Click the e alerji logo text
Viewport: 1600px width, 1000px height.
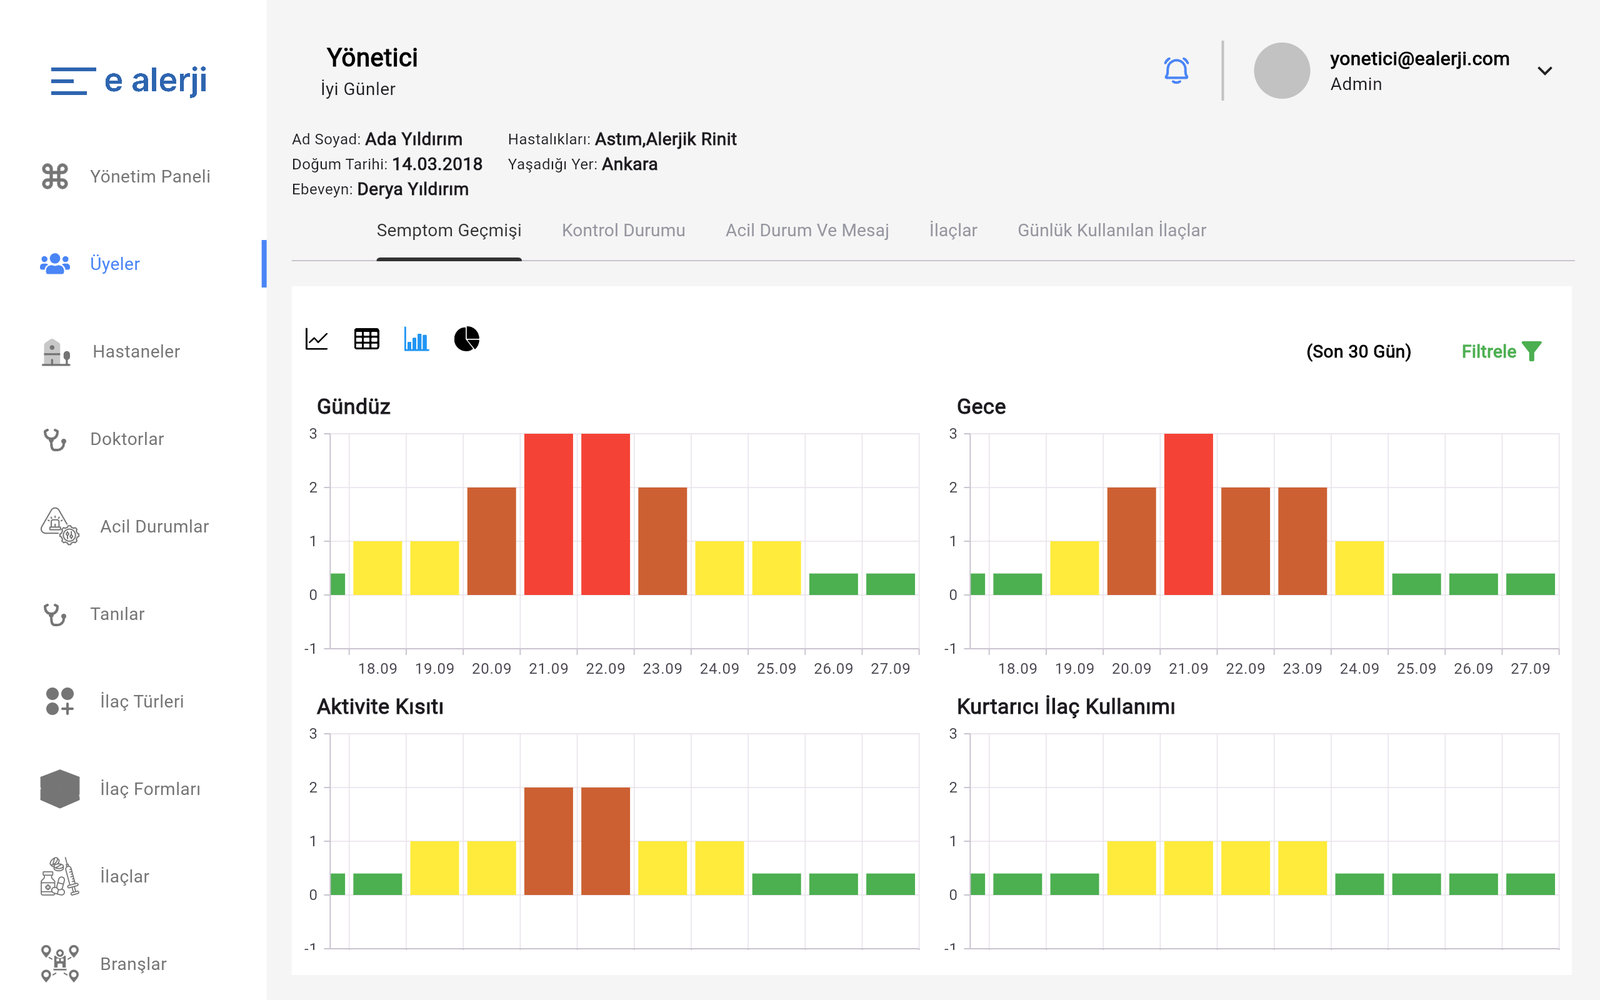156,80
